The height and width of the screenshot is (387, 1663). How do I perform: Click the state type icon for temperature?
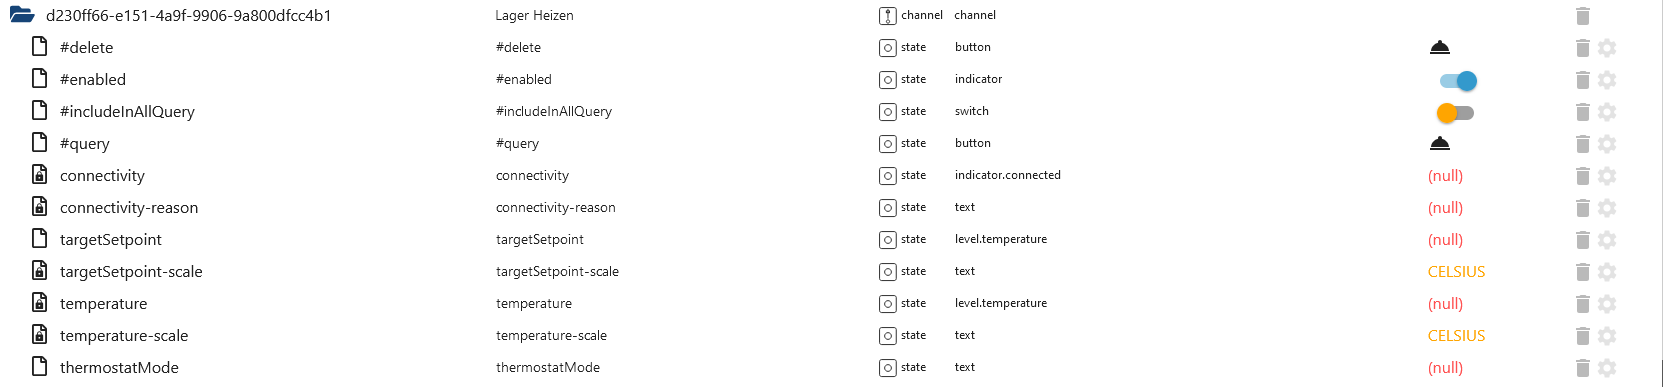pyautogui.click(x=888, y=304)
